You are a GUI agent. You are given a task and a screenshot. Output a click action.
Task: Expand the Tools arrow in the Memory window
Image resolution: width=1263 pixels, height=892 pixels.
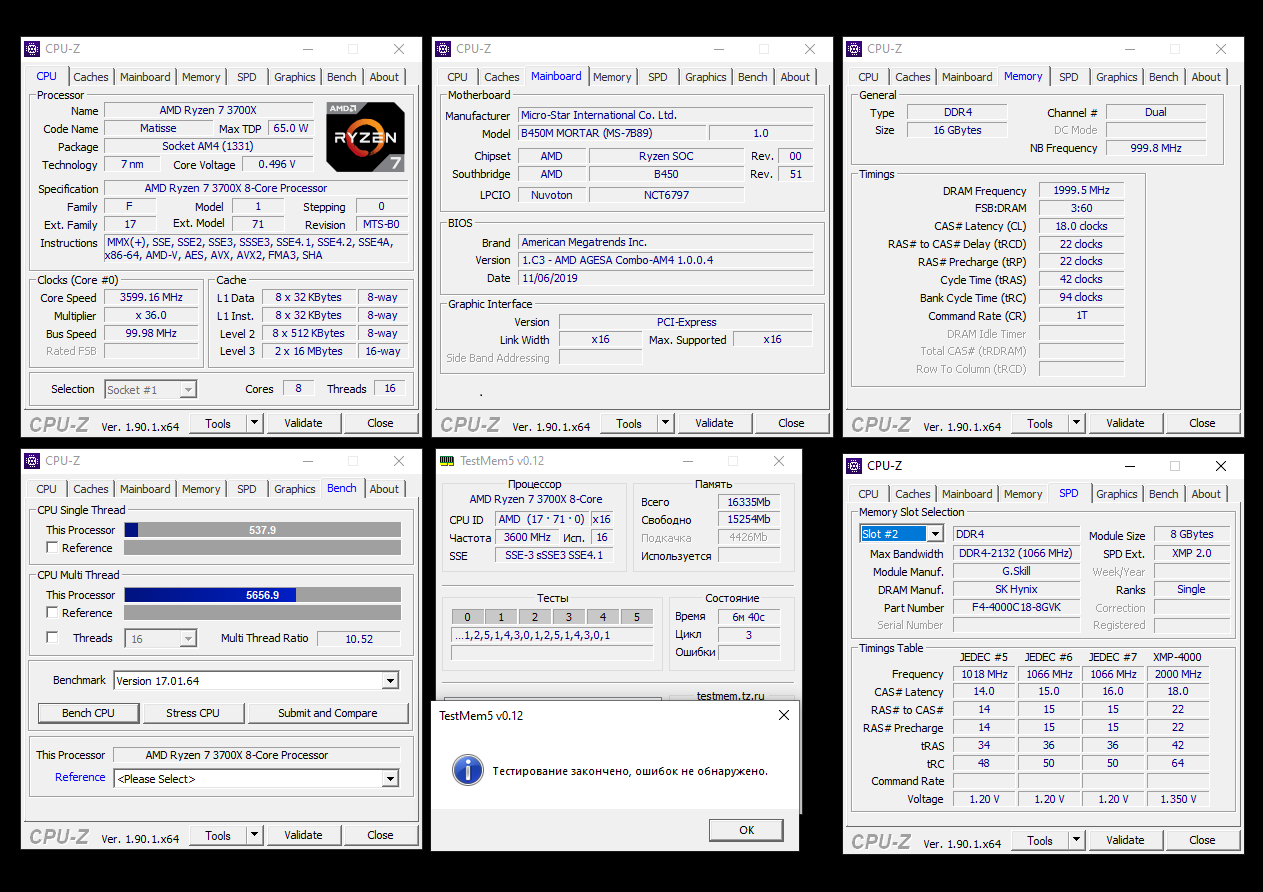[x=1077, y=423]
